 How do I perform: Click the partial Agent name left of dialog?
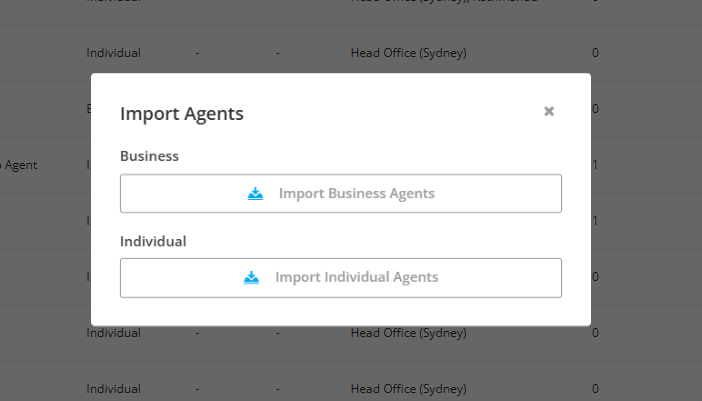[x=19, y=165]
